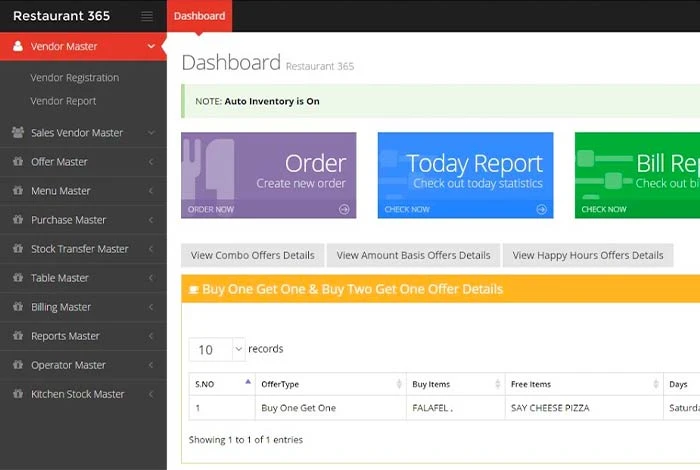
Task: Click the green Bill Report tile
Action: [637, 175]
